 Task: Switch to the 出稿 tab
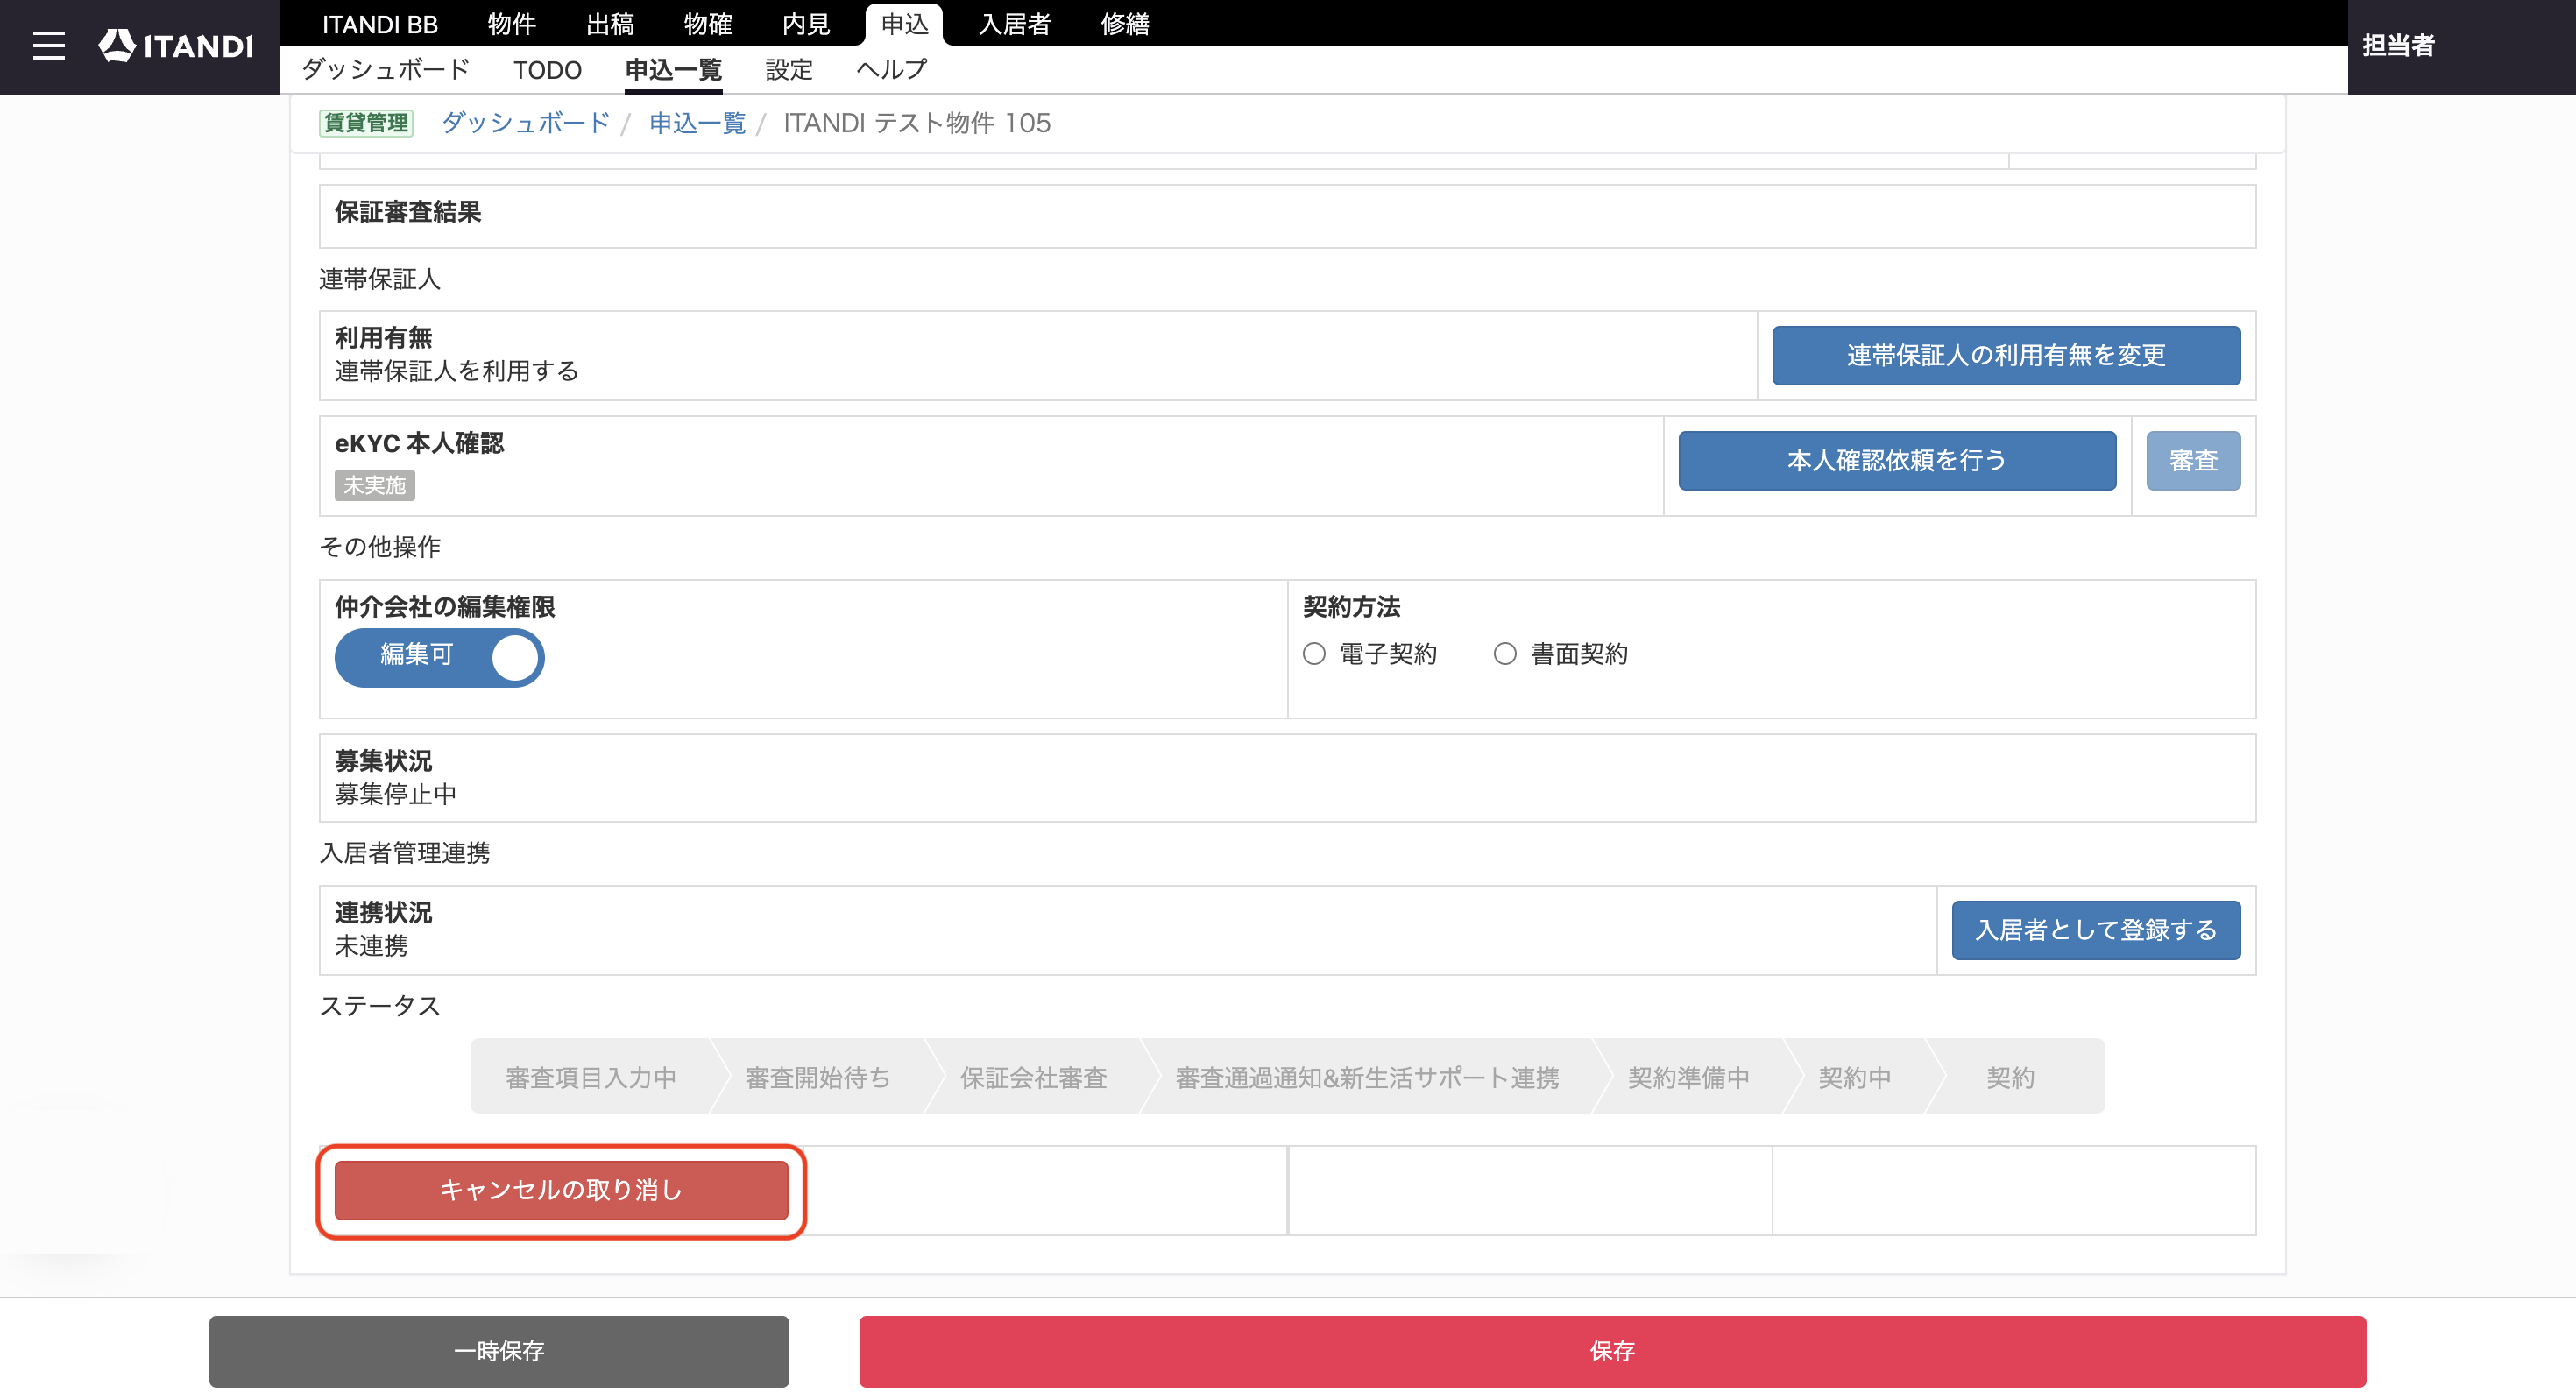click(x=610, y=24)
